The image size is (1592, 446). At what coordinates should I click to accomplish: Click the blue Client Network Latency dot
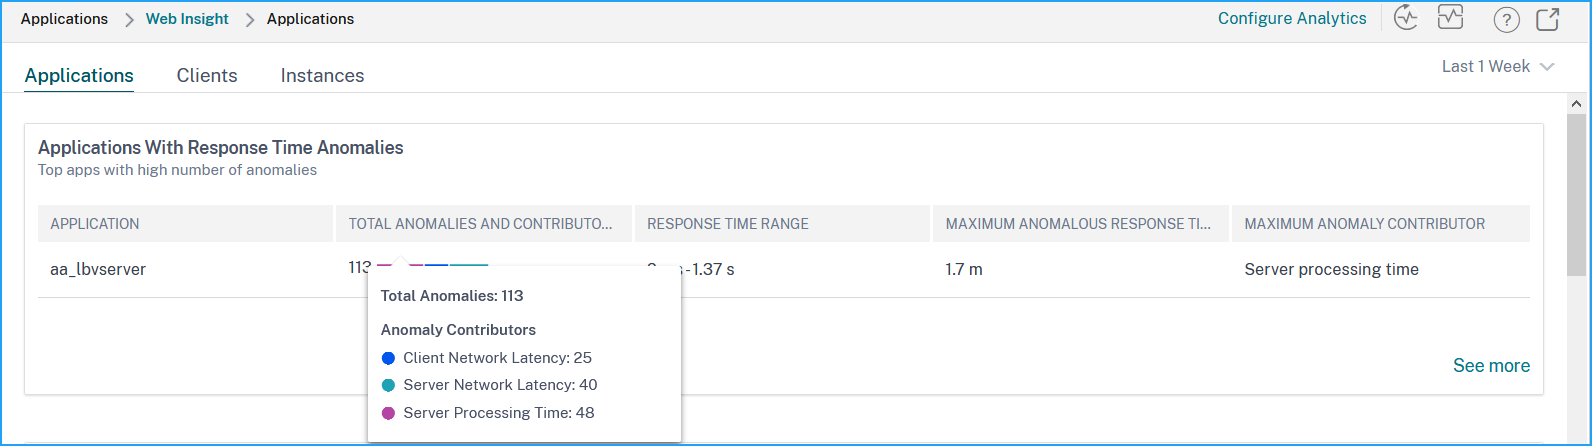pos(388,358)
